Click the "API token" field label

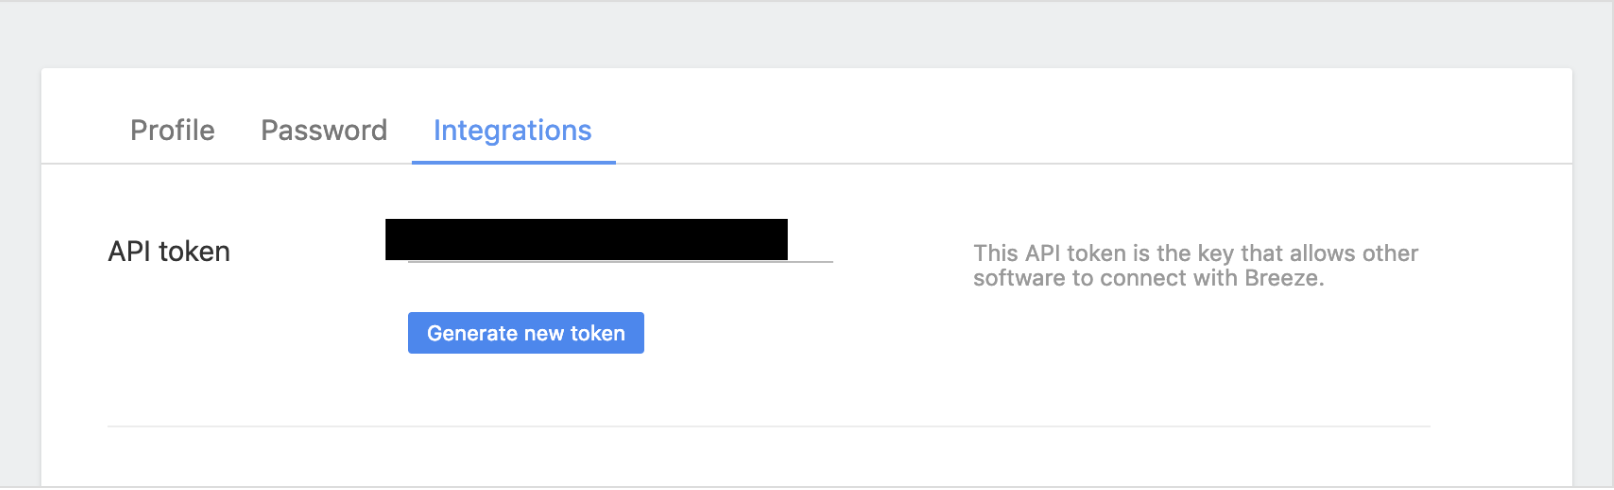pyautogui.click(x=169, y=251)
